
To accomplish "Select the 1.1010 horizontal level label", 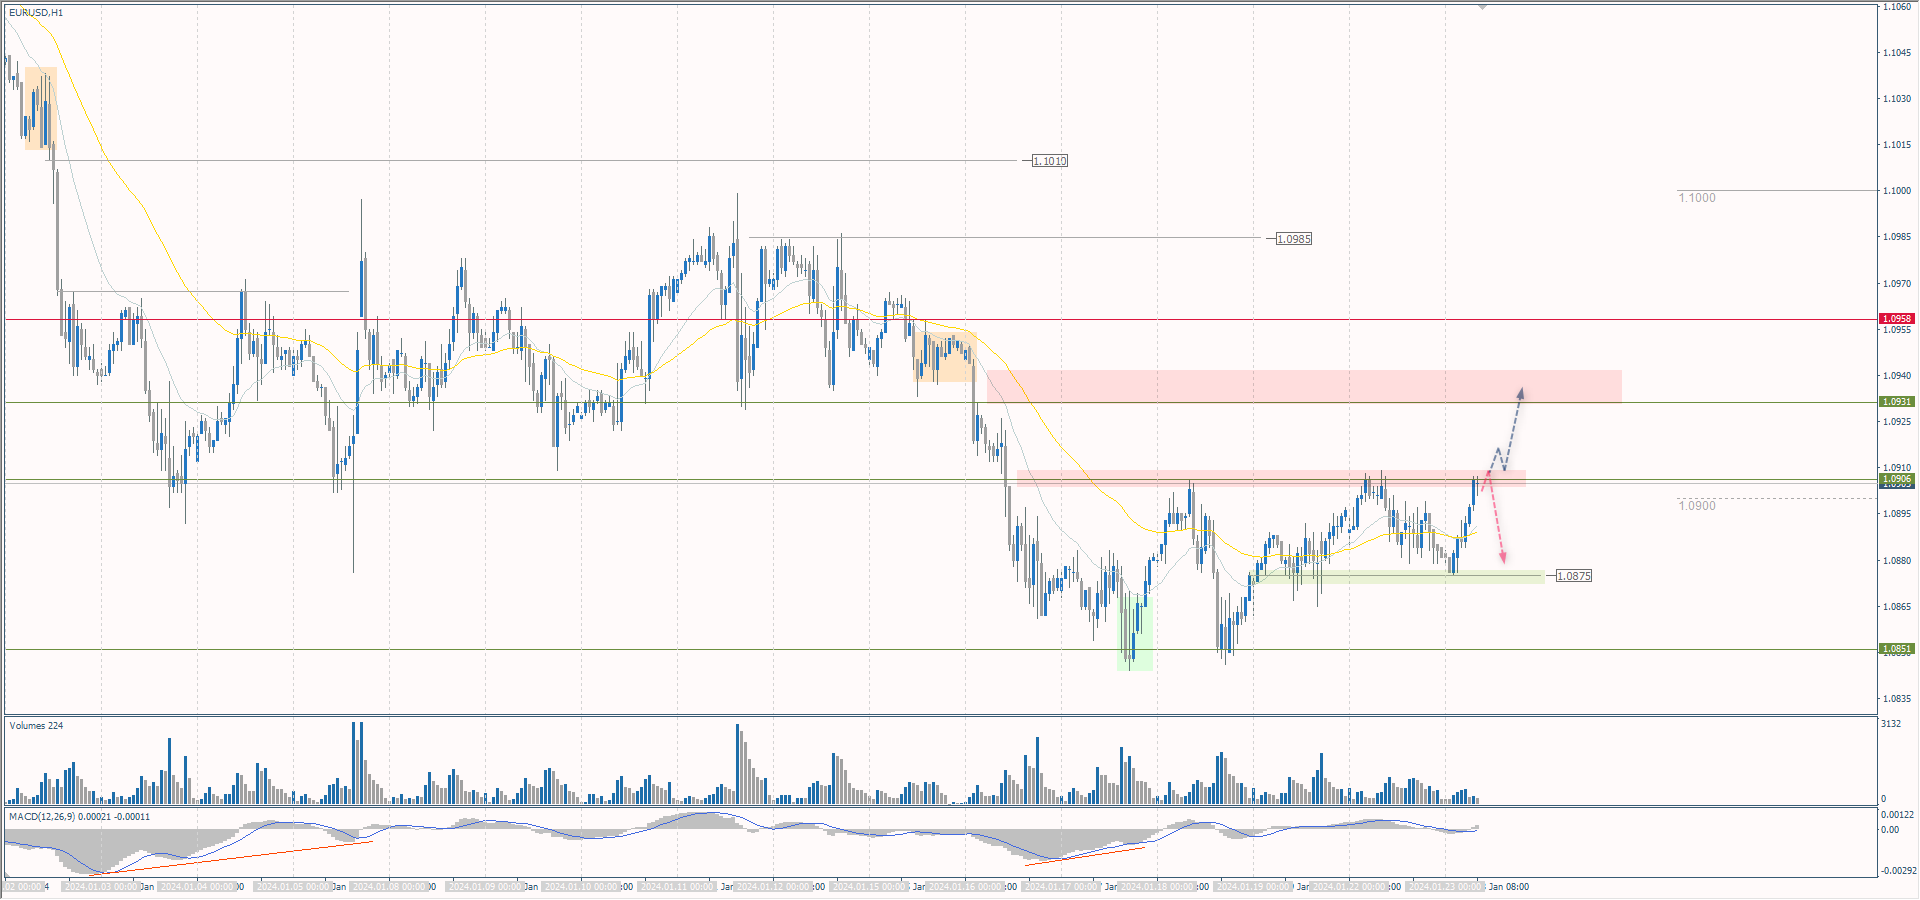I will click(x=1050, y=161).
